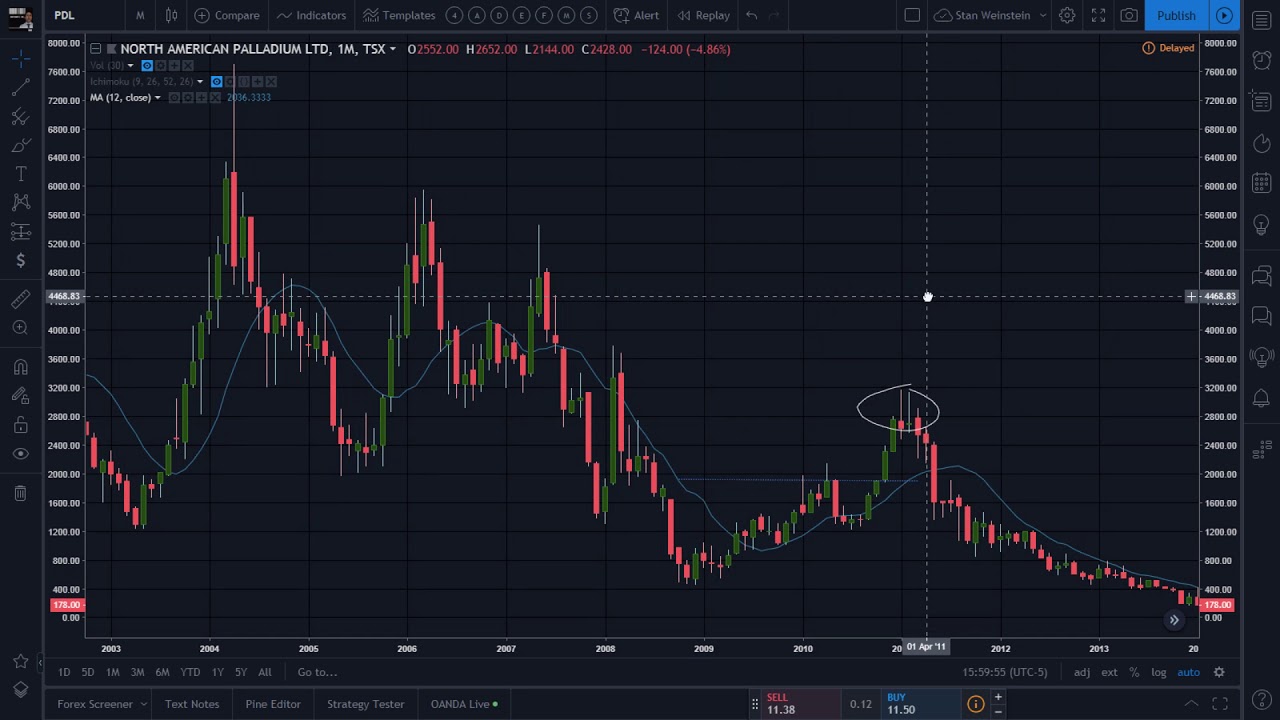Toggle the adj price adjustment option
1280x720 pixels.
tap(1082, 672)
